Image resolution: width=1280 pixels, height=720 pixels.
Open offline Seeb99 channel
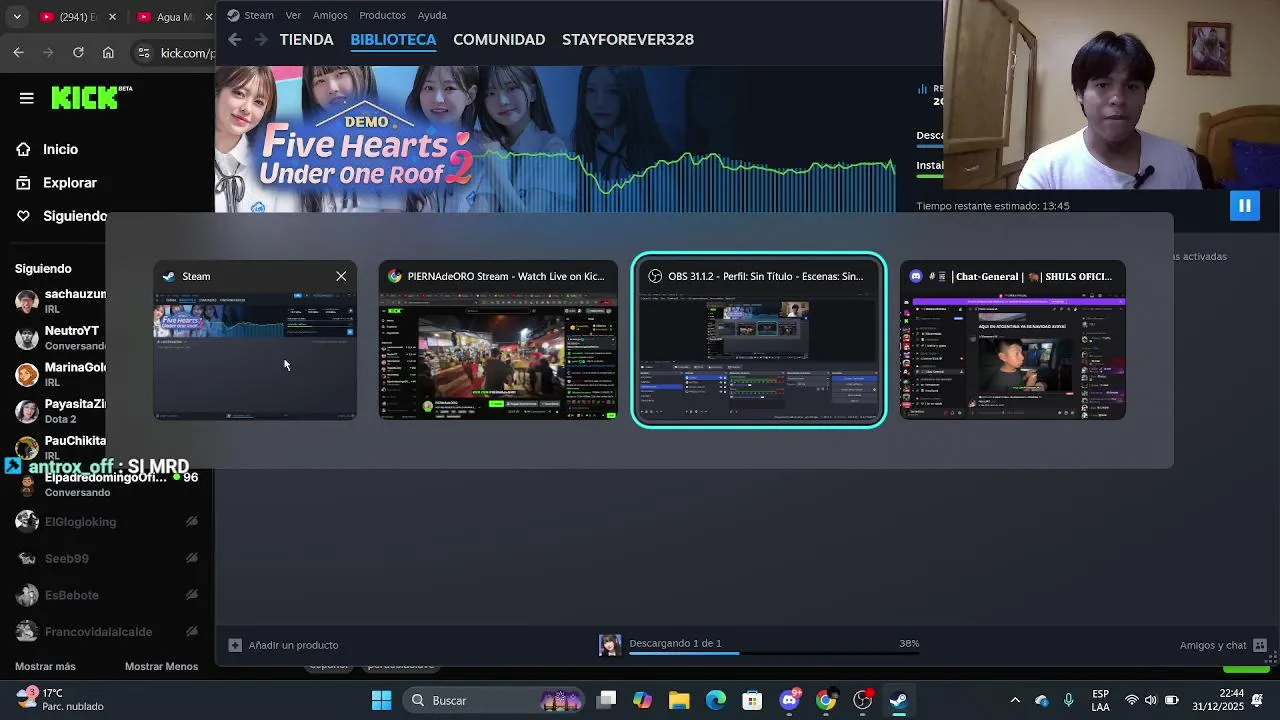point(106,558)
